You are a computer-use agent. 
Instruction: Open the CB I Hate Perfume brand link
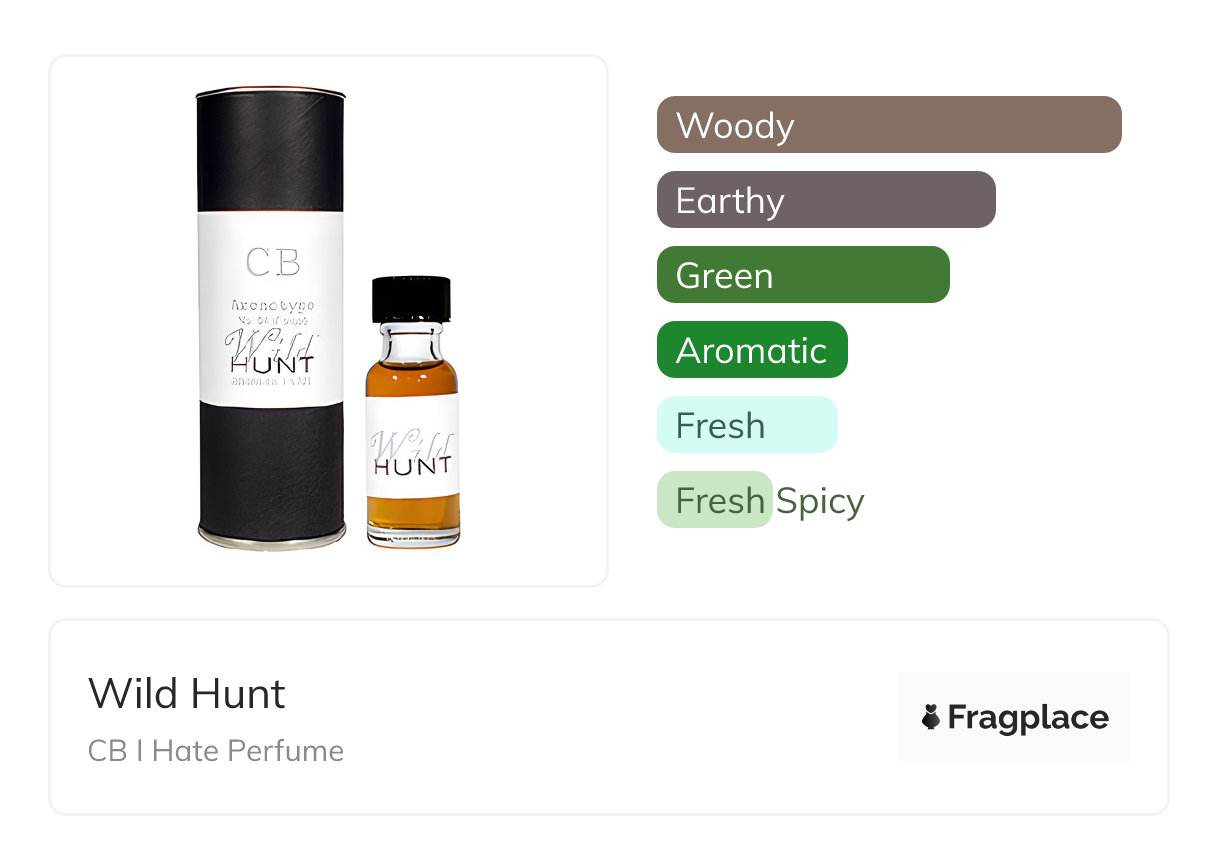(x=216, y=750)
